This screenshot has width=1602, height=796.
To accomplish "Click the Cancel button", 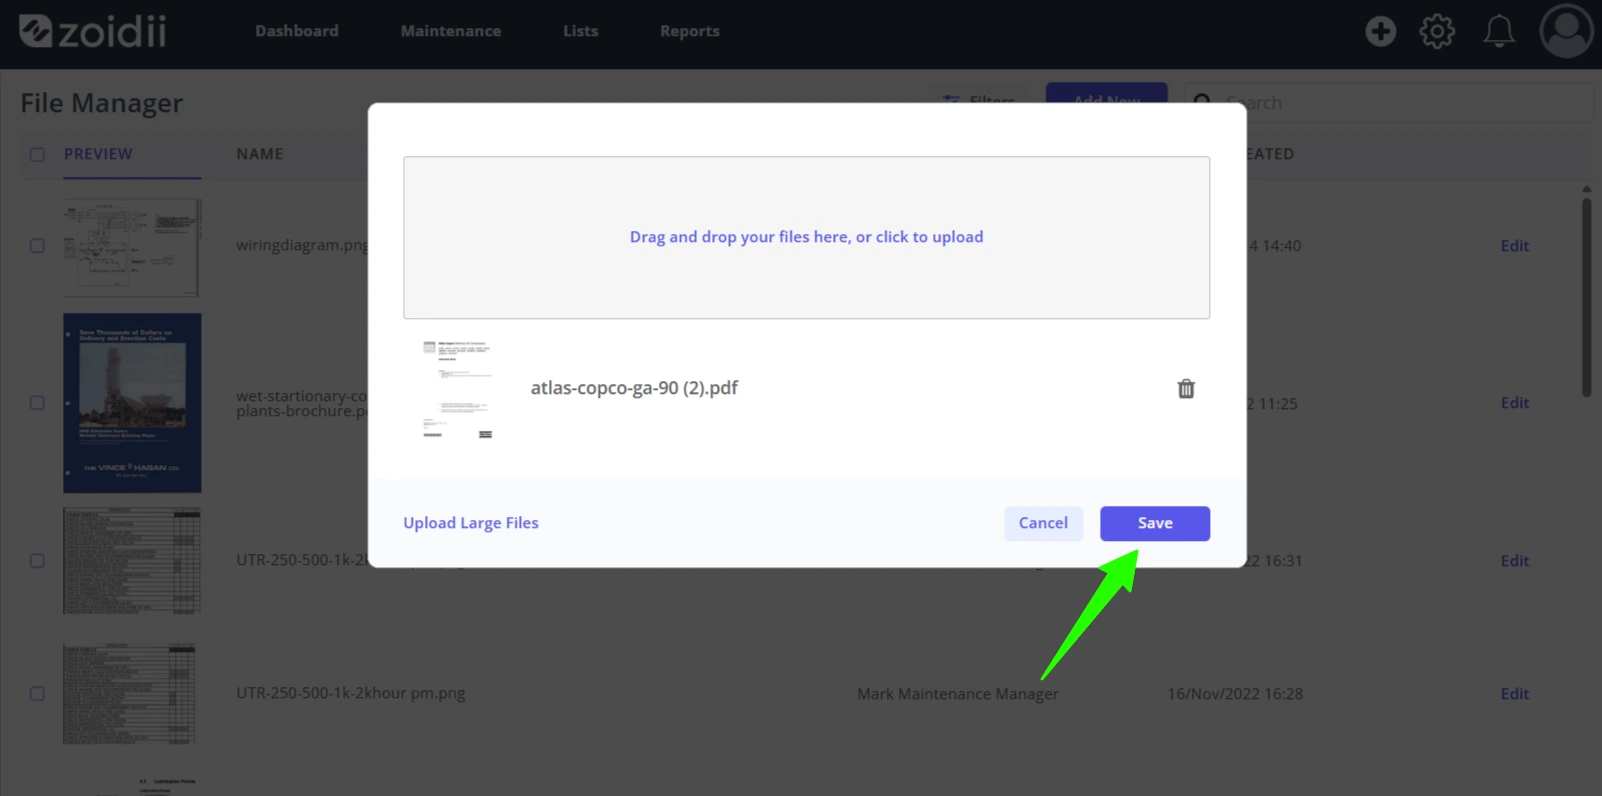I will [1043, 523].
